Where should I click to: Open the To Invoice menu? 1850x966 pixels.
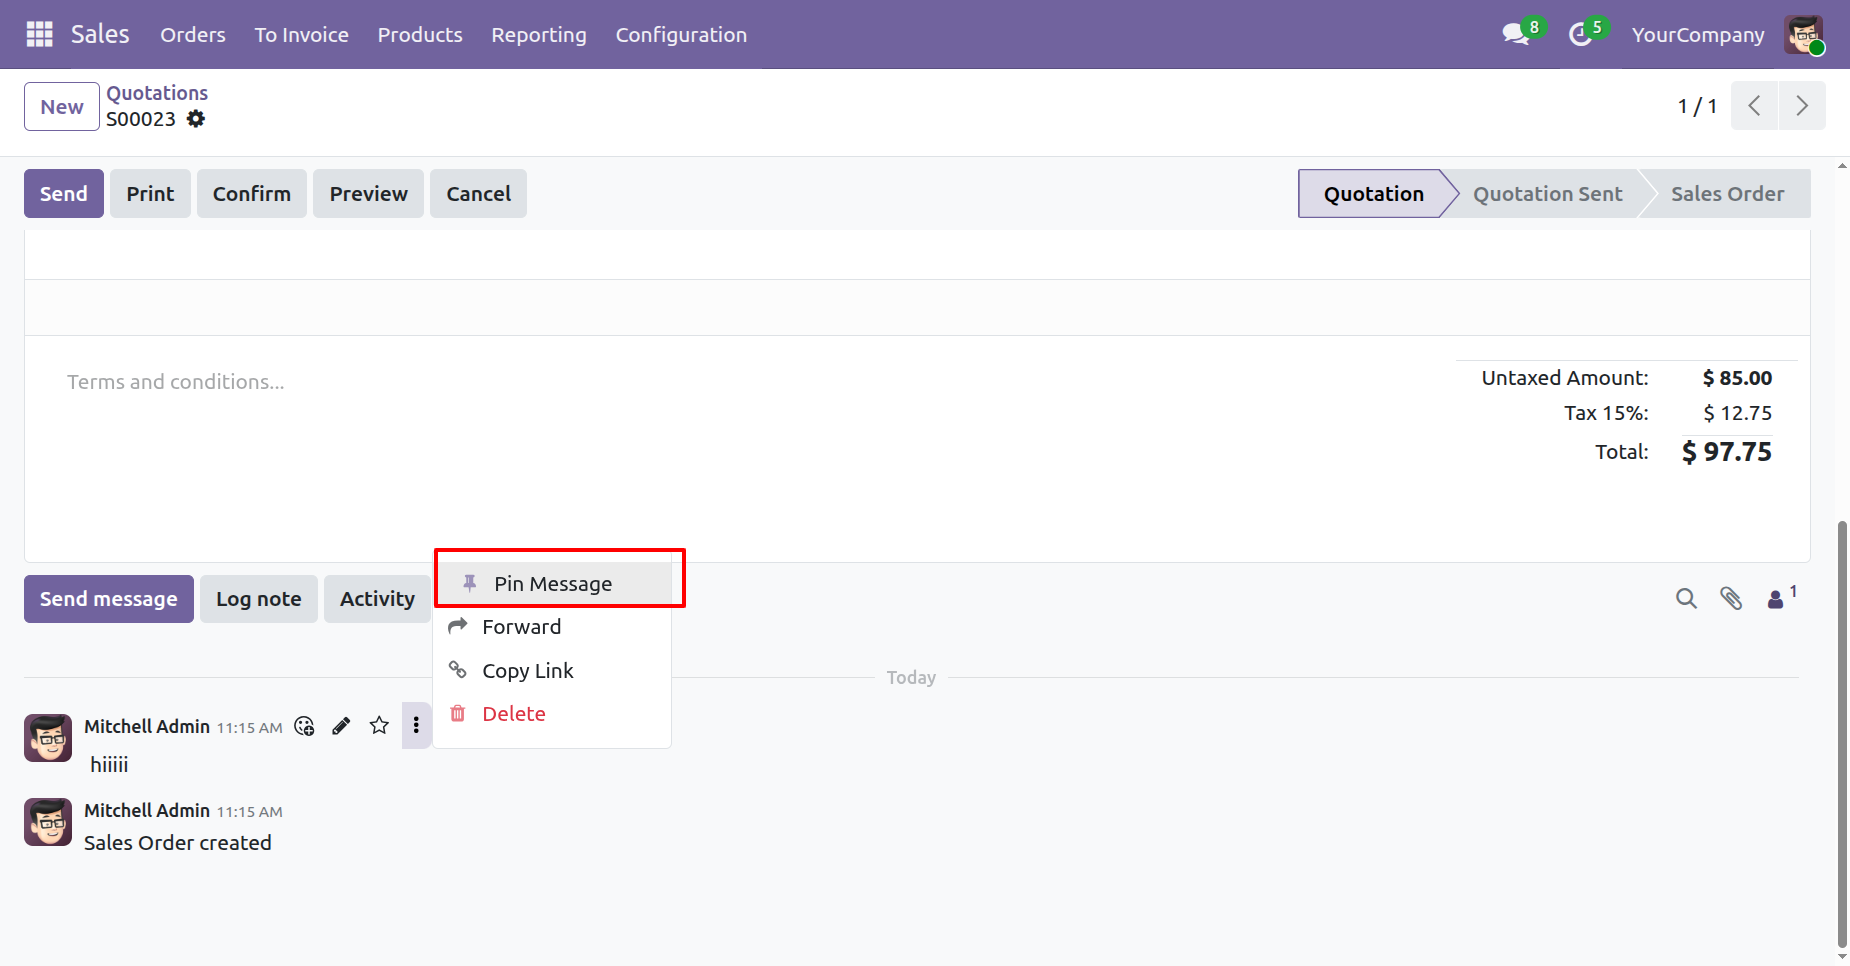click(301, 35)
